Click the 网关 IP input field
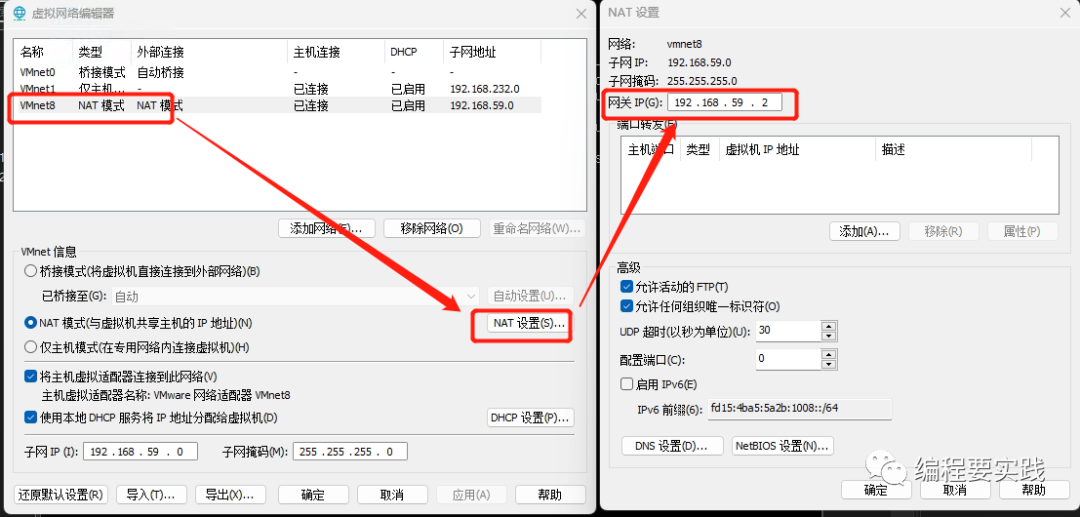Image resolution: width=1080 pixels, height=517 pixels. coord(725,103)
